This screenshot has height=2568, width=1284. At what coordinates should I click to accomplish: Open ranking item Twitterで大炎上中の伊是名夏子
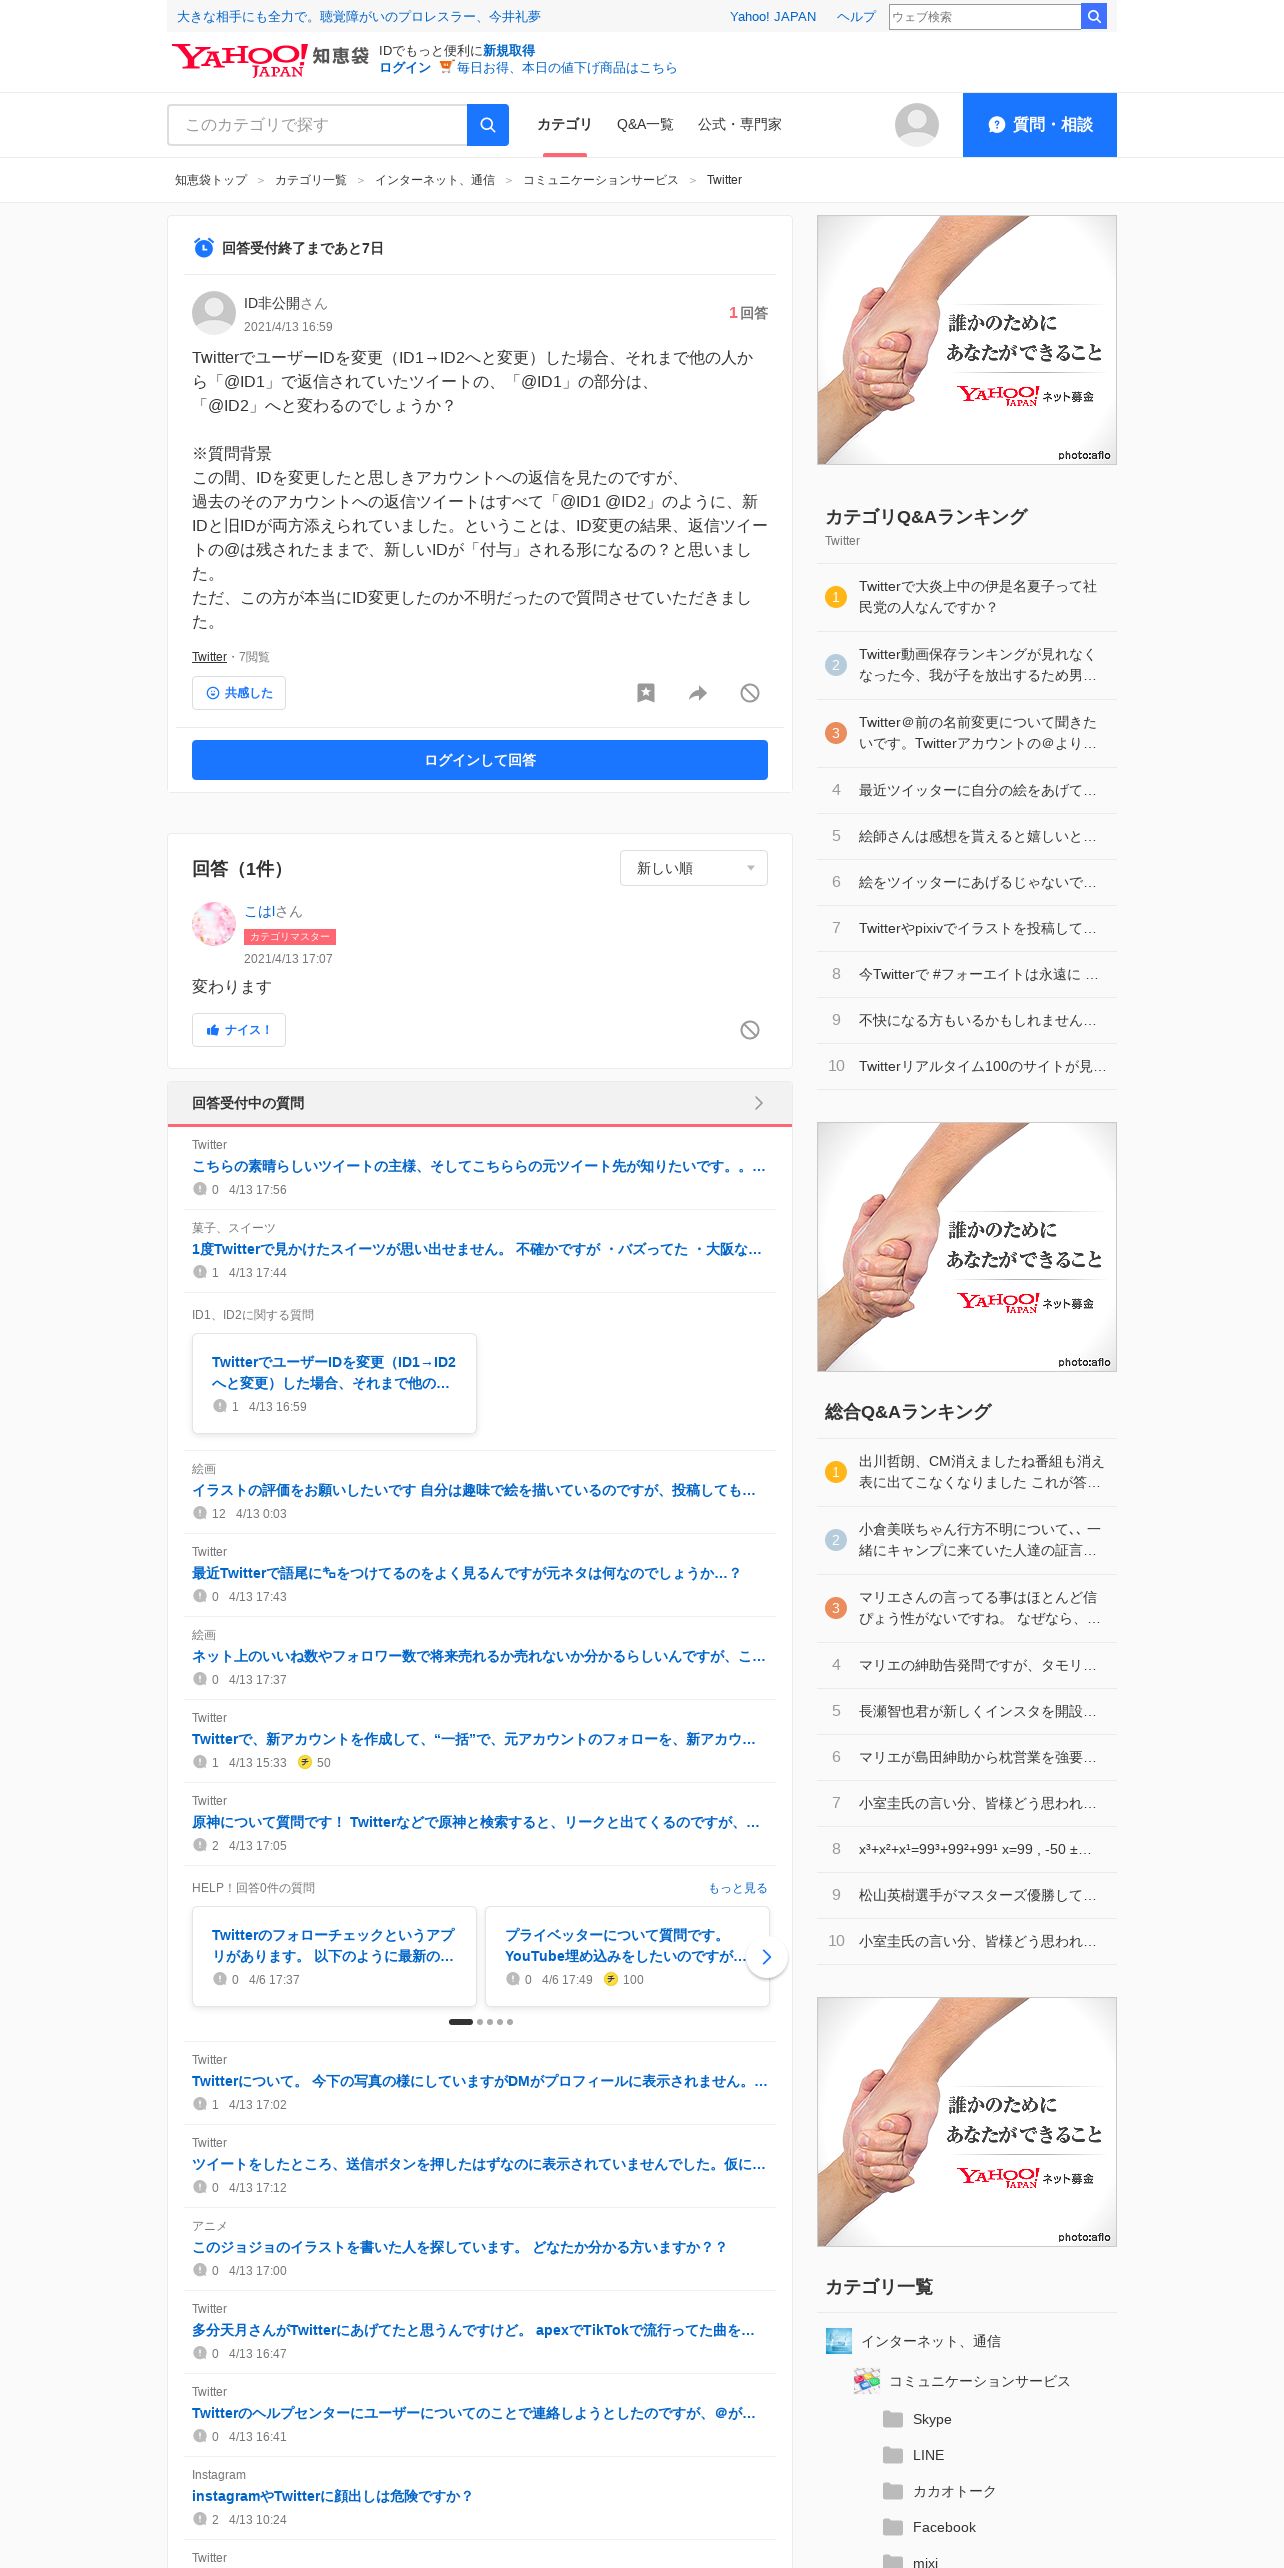(978, 597)
